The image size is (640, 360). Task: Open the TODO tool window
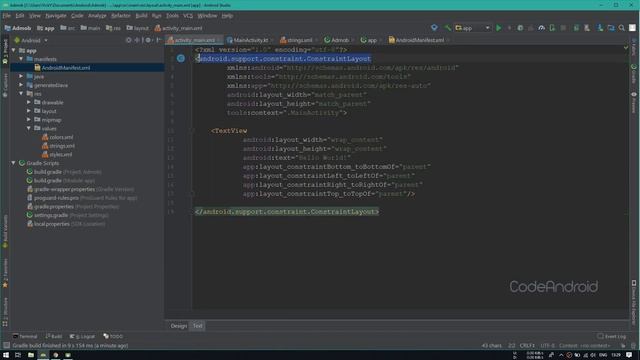(x=113, y=336)
